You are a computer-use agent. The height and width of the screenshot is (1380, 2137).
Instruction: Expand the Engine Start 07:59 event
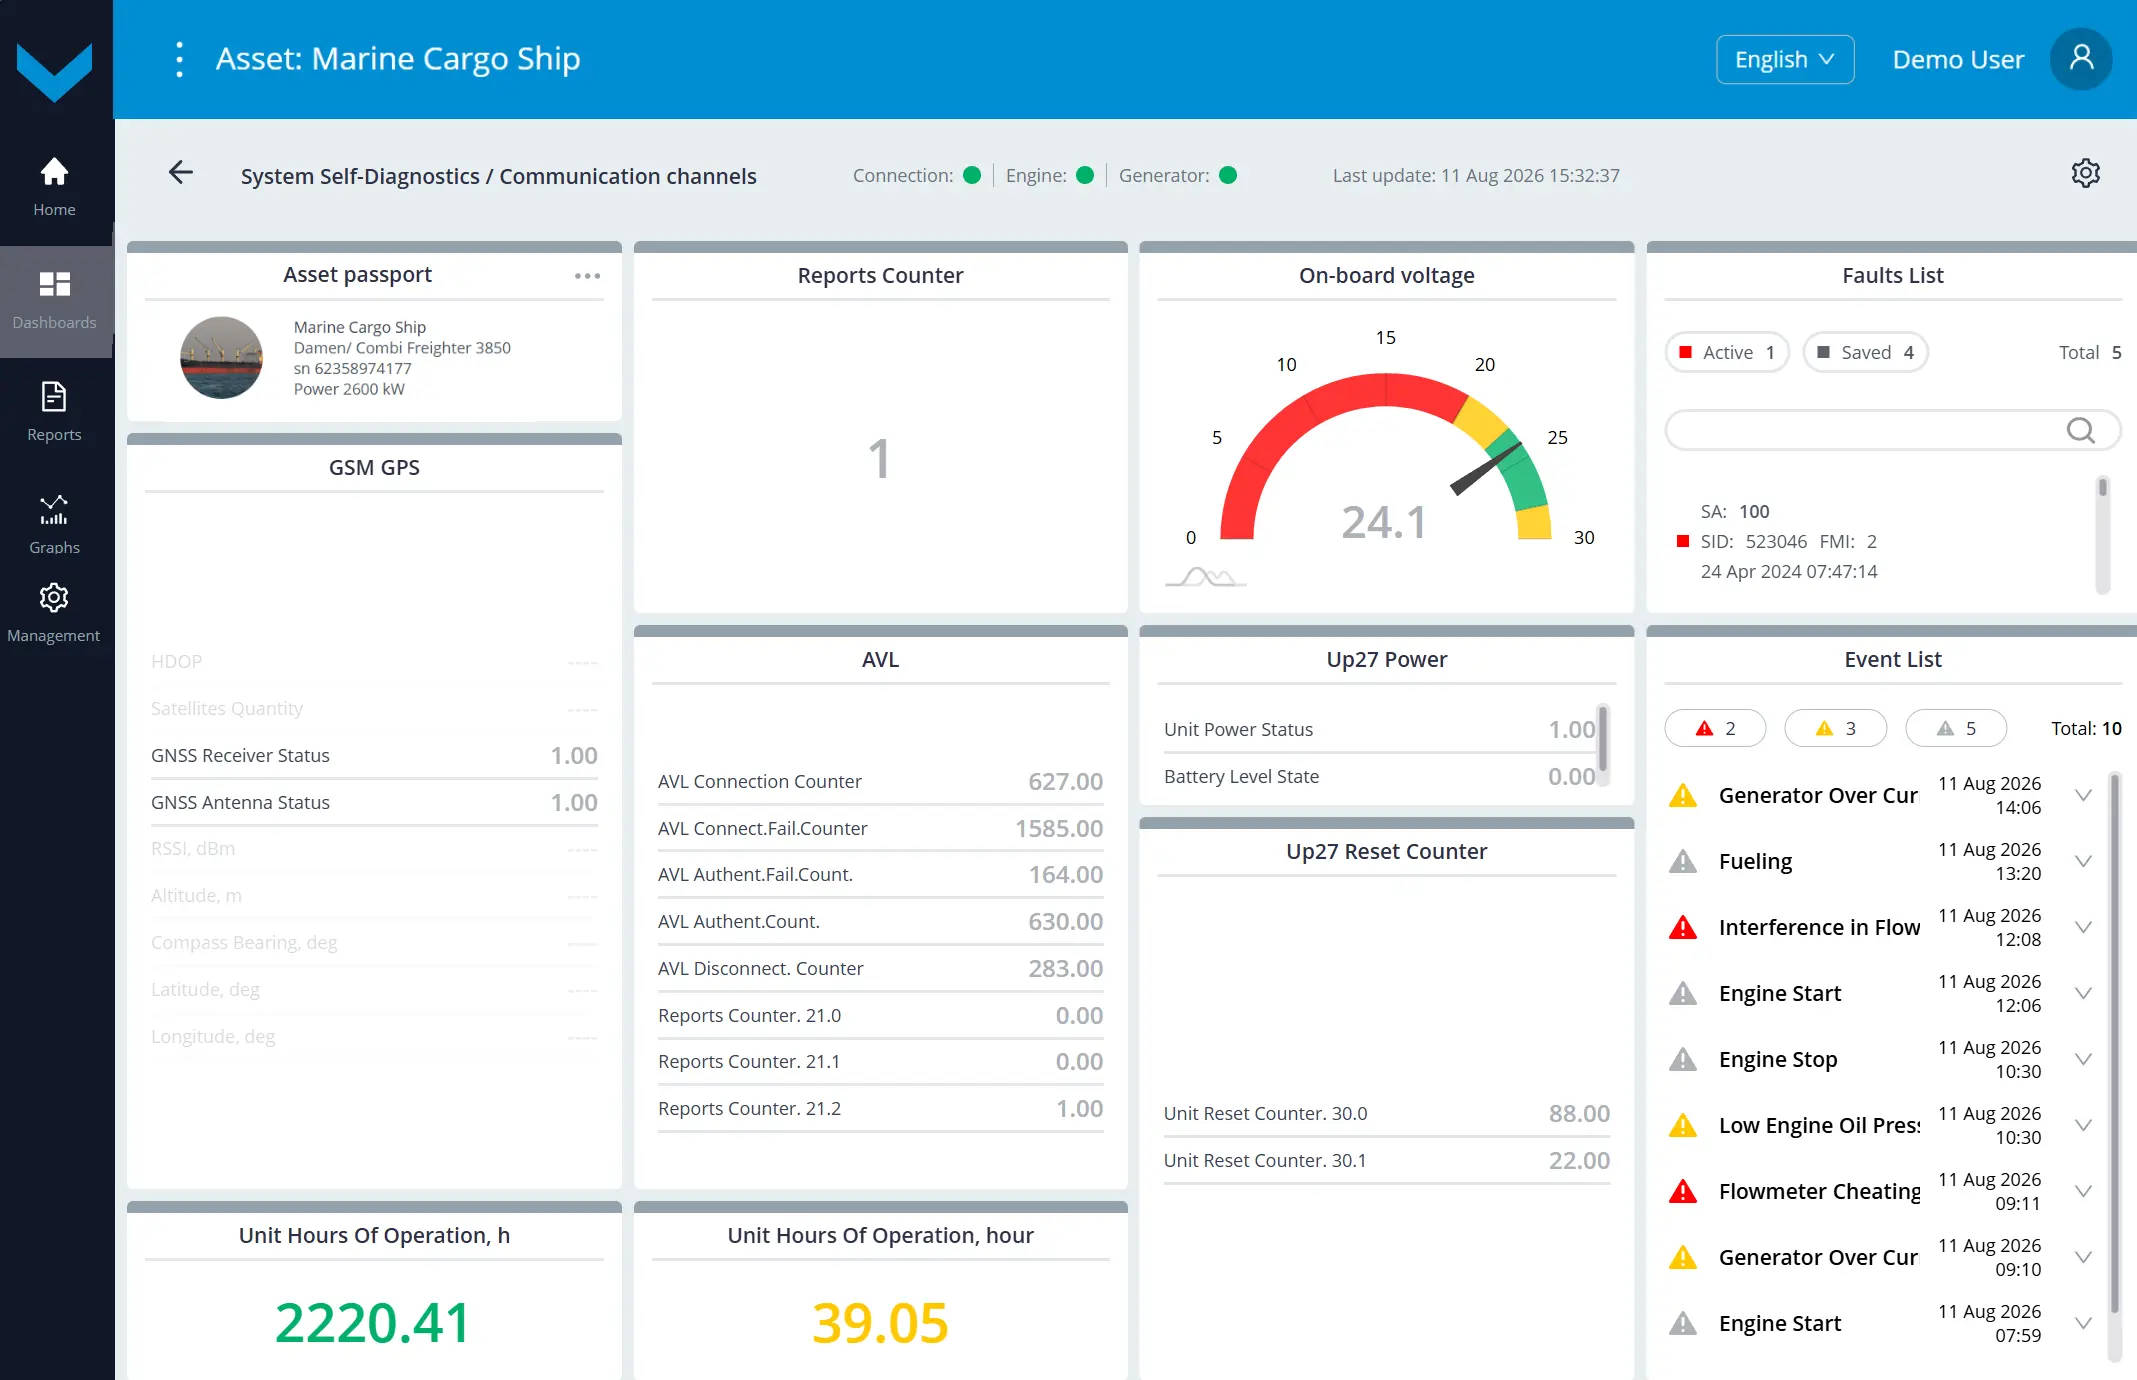coord(2083,1323)
